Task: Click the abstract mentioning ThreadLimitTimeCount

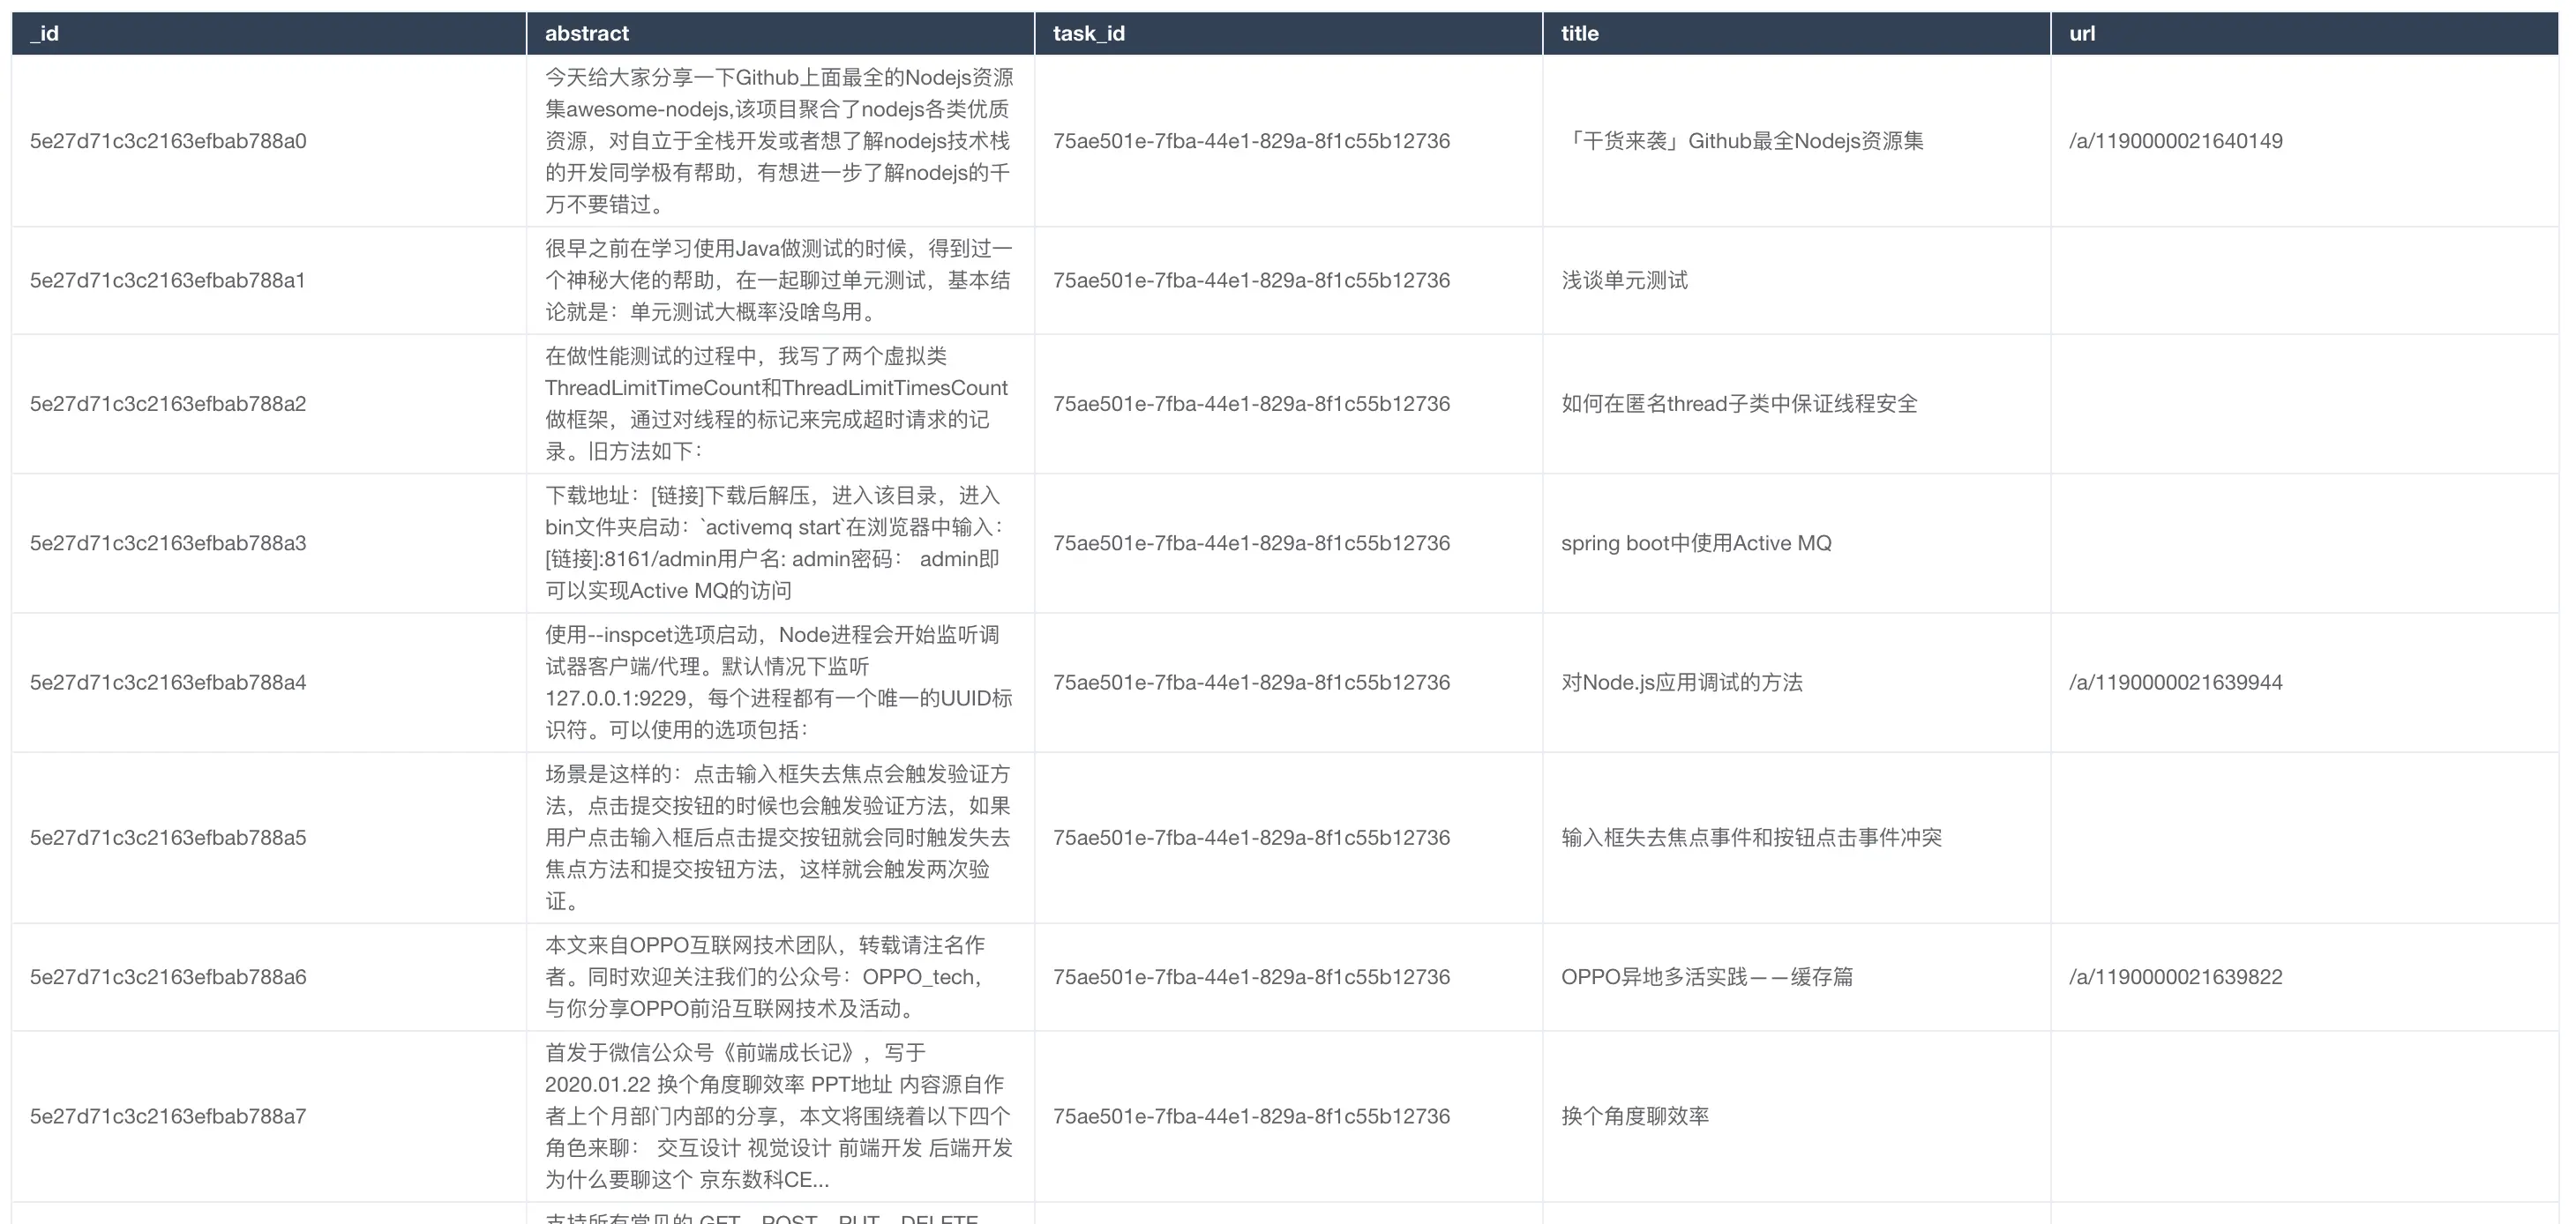Action: (x=776, y=403)
